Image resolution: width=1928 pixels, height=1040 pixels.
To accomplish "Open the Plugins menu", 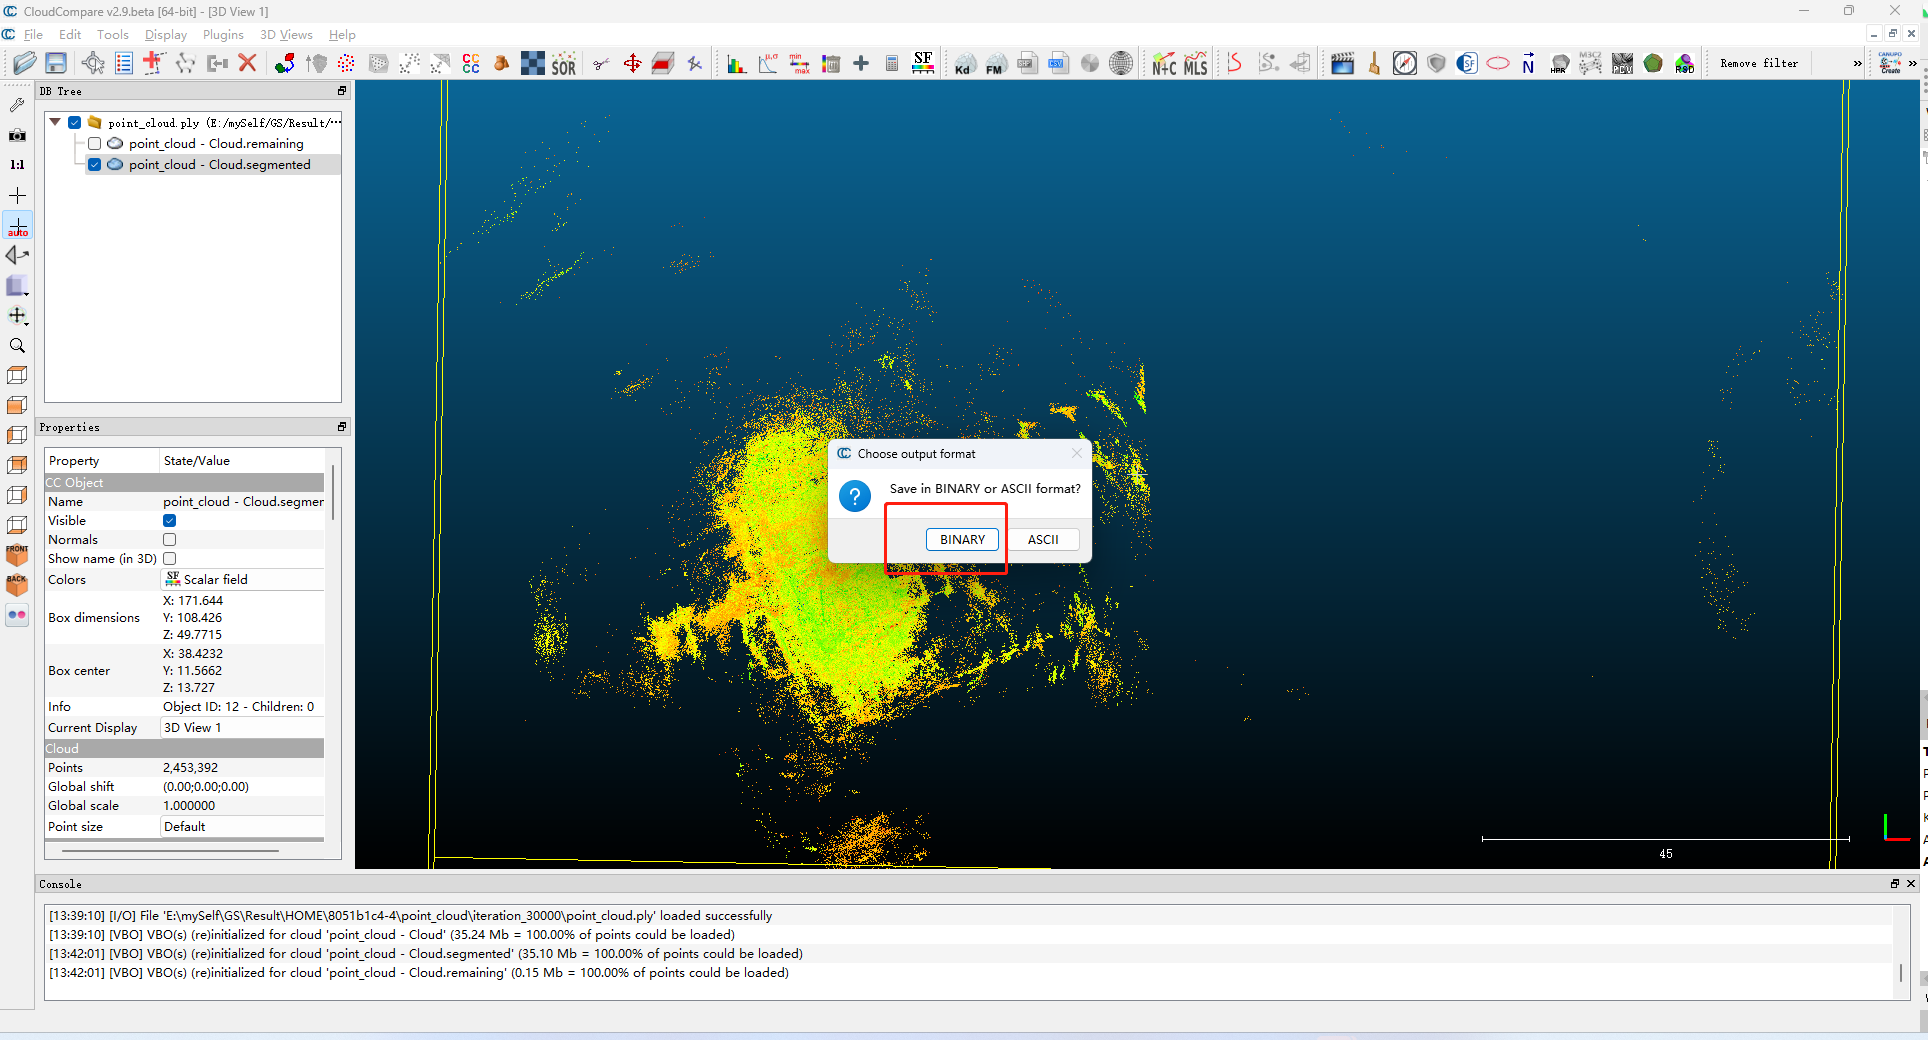I will click(x=223, y=35).
